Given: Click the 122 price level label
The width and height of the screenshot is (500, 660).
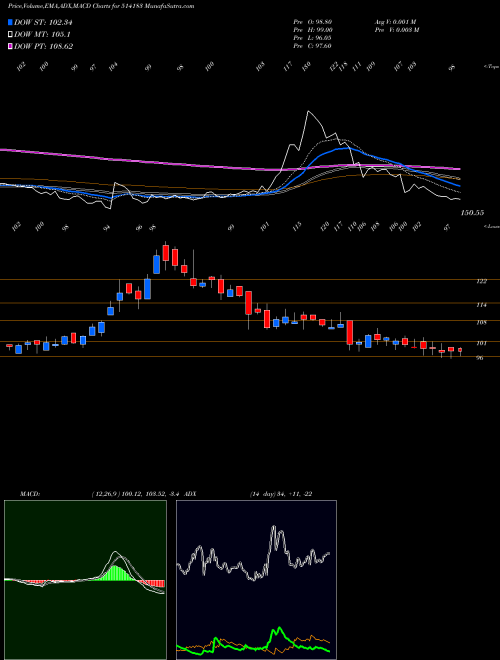Looking at the screenshot, I should coord(481,281).
